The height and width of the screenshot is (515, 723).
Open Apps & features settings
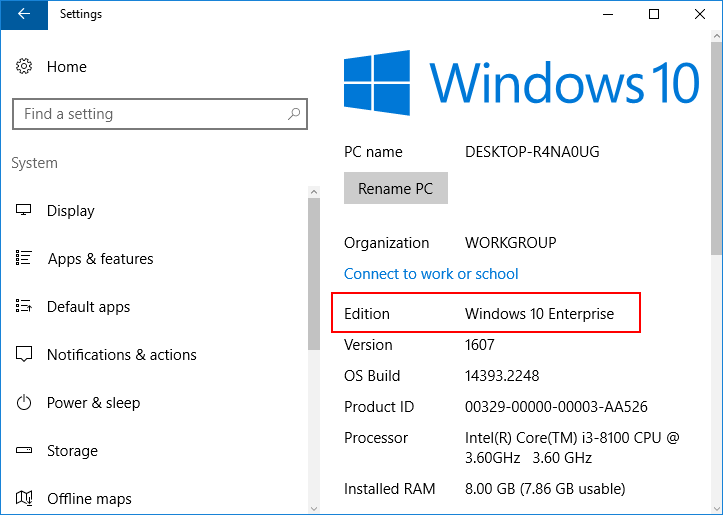click(x=101, y=259)
